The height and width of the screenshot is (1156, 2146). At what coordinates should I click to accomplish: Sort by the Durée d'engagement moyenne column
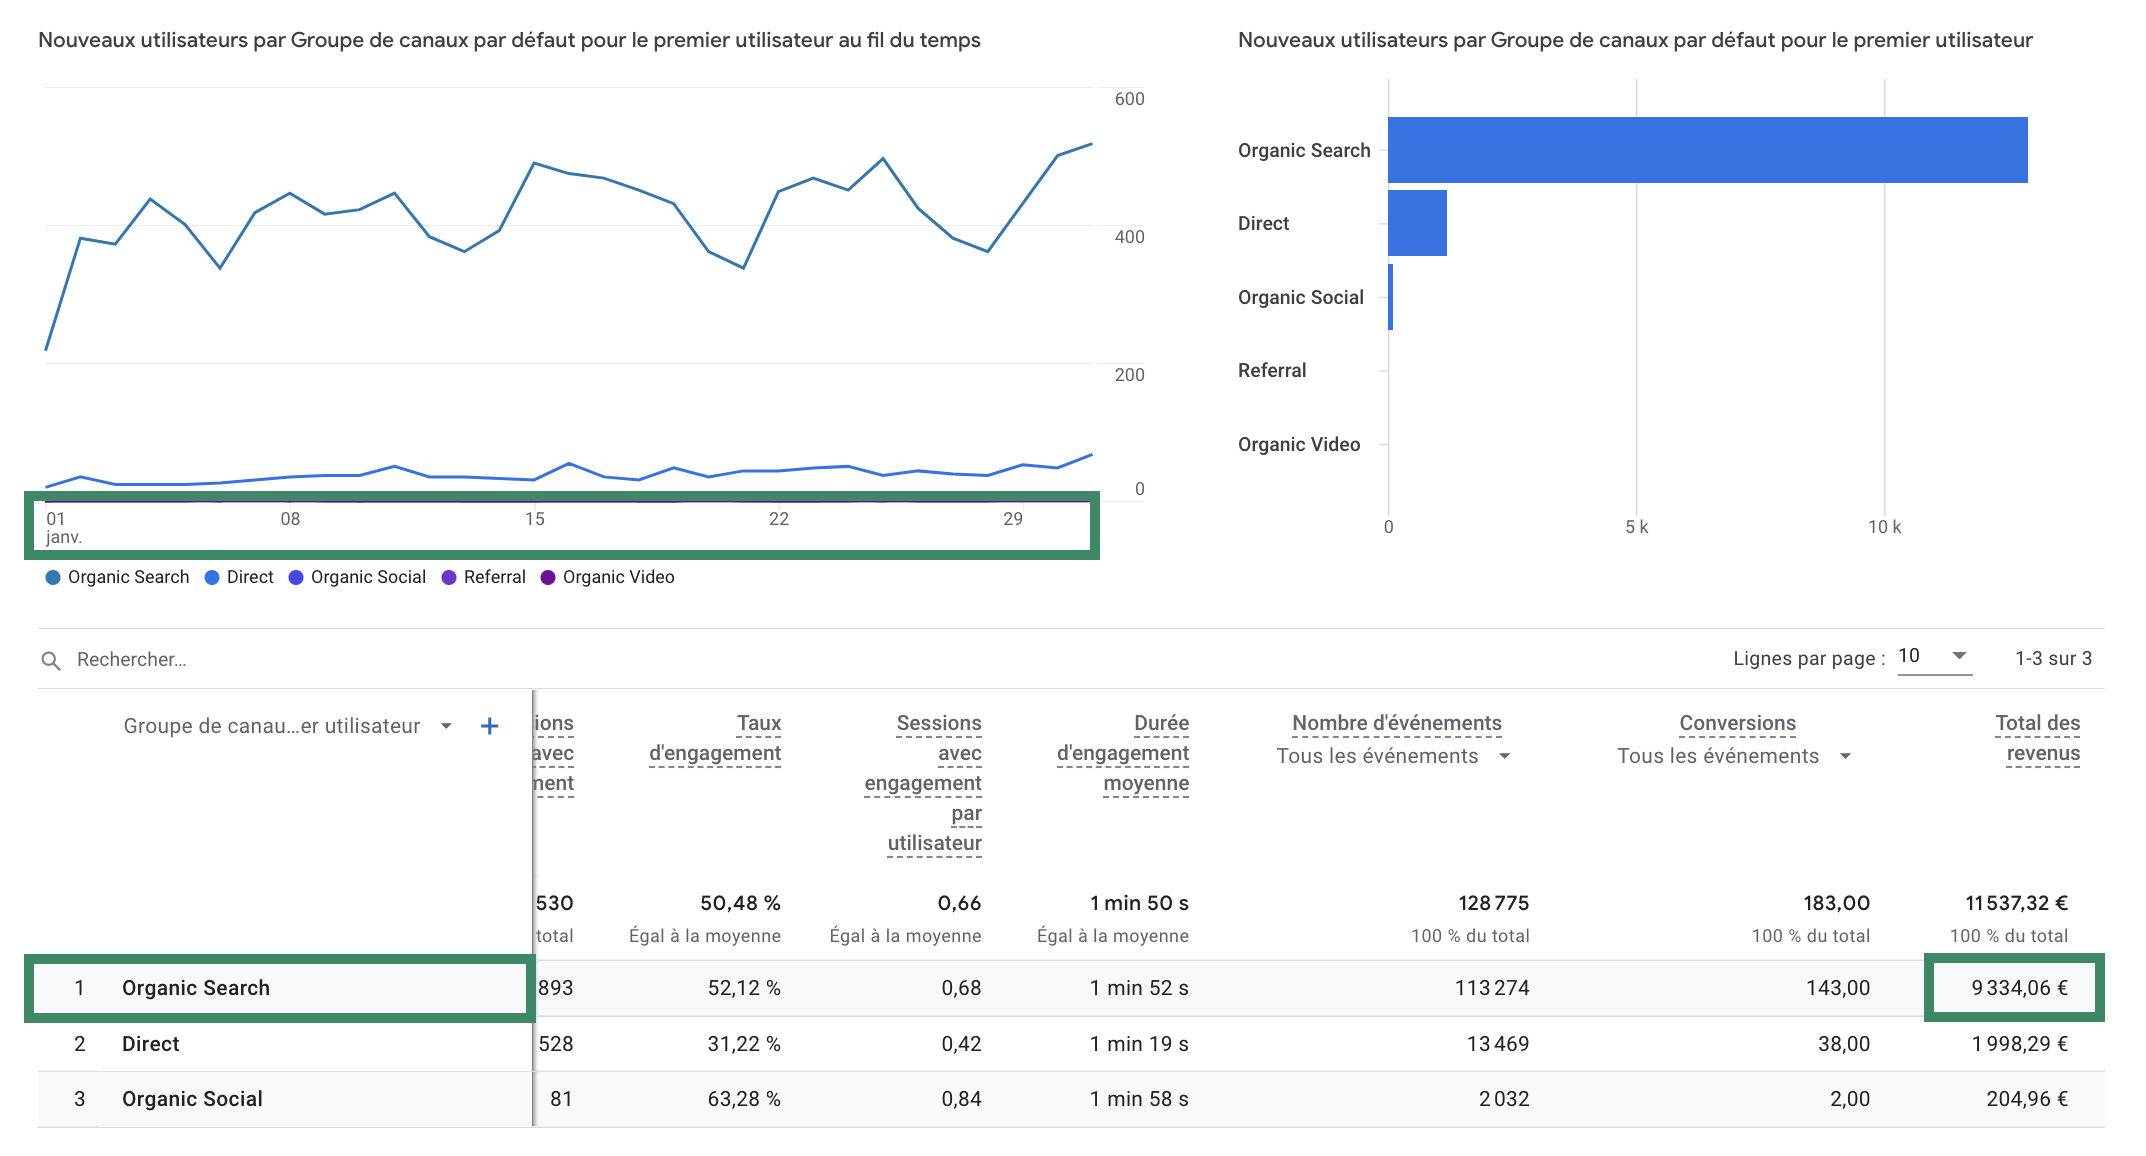click(1123, 752)
